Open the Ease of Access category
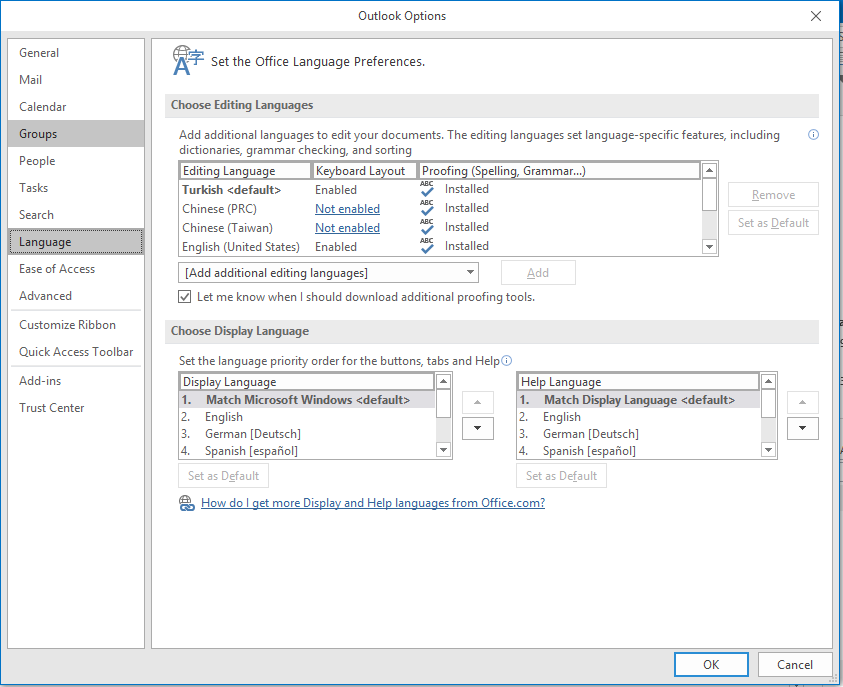 (76, 269)
